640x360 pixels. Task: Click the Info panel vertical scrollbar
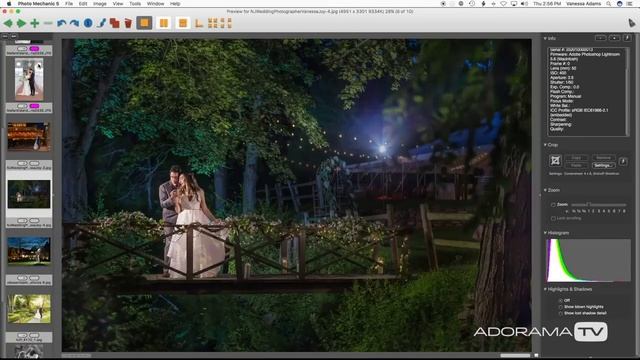point(627,91)
